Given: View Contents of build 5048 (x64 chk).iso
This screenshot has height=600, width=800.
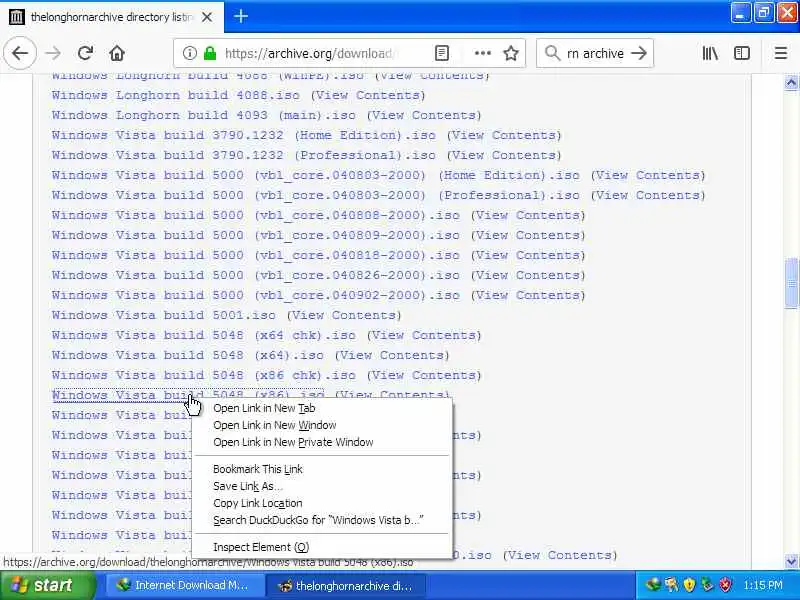Looking at the screenshot, I should click(424, 335).
